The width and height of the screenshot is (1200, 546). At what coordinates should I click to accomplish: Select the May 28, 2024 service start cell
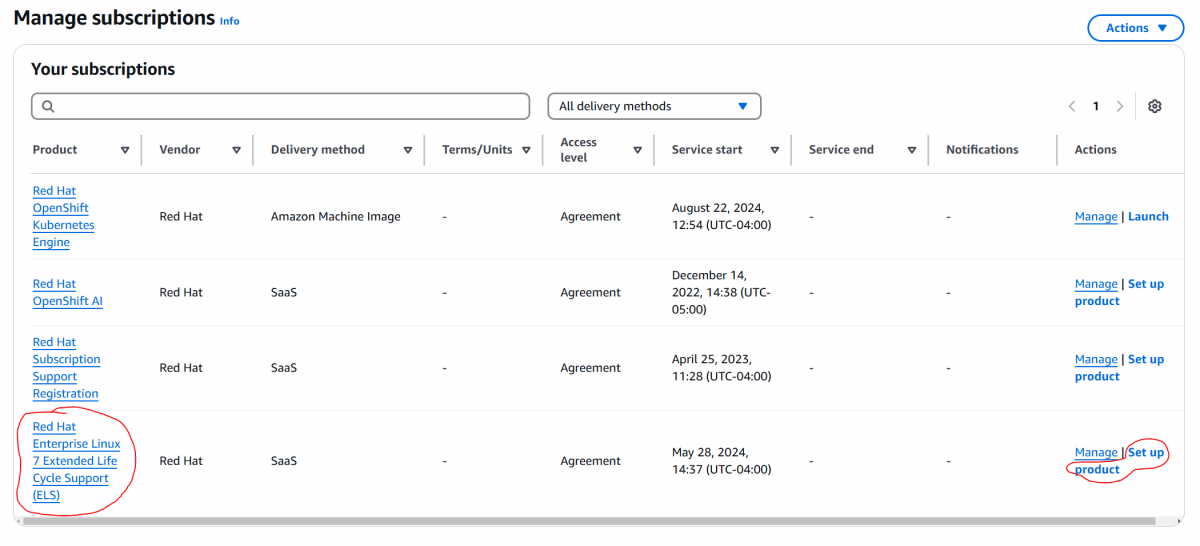(x=722, y=461)
